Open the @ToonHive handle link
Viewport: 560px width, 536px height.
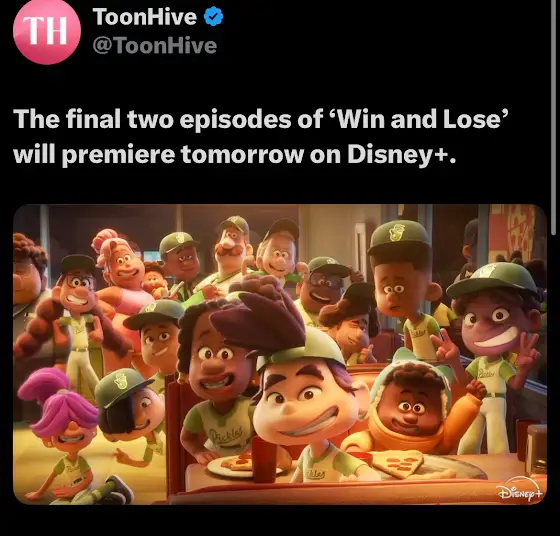click(x=155, y=46)
